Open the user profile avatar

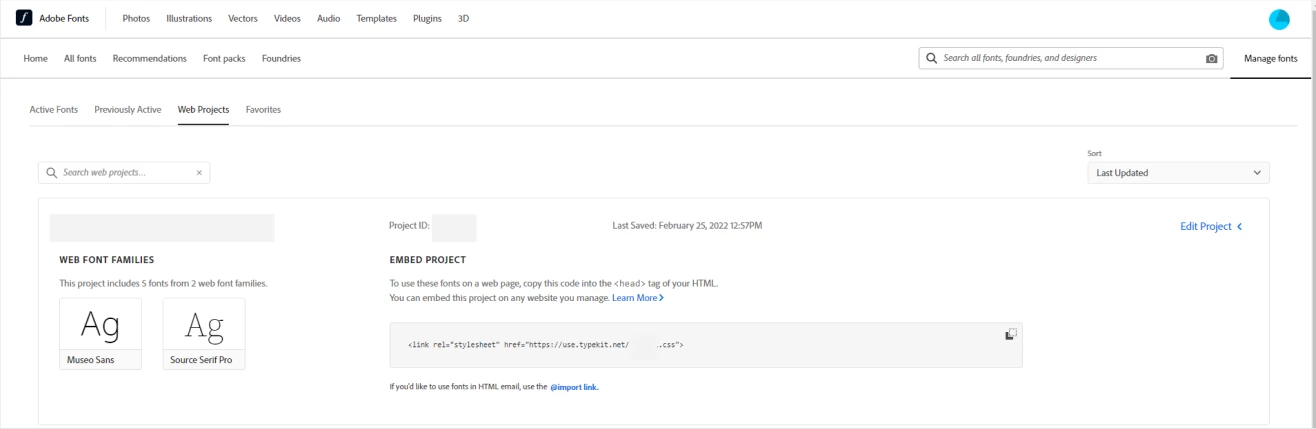[1279, 19]
